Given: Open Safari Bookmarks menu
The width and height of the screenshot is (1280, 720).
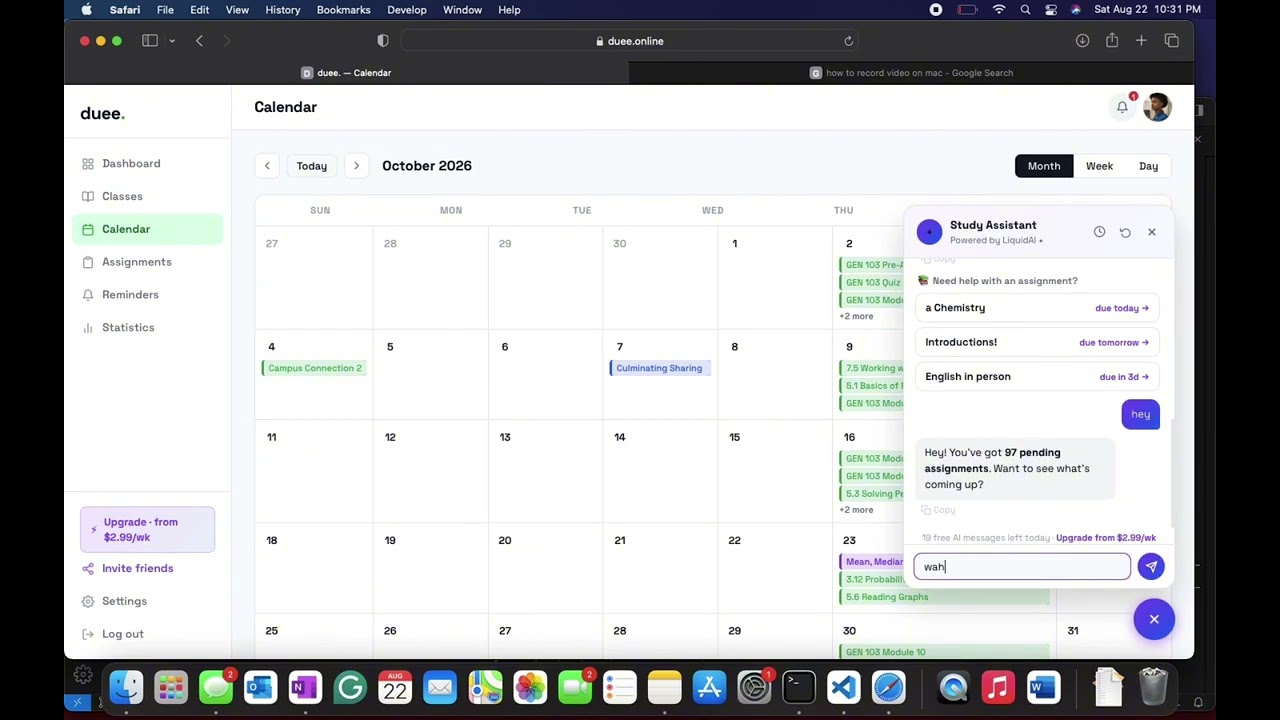Looking at the screenshot, I should 343,10.
